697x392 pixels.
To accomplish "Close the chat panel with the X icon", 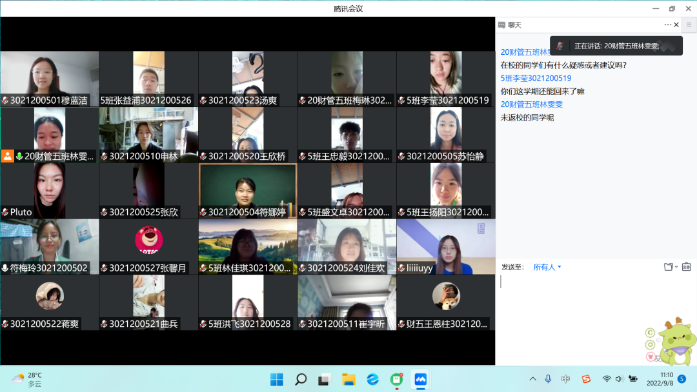I will coord(677,25).
